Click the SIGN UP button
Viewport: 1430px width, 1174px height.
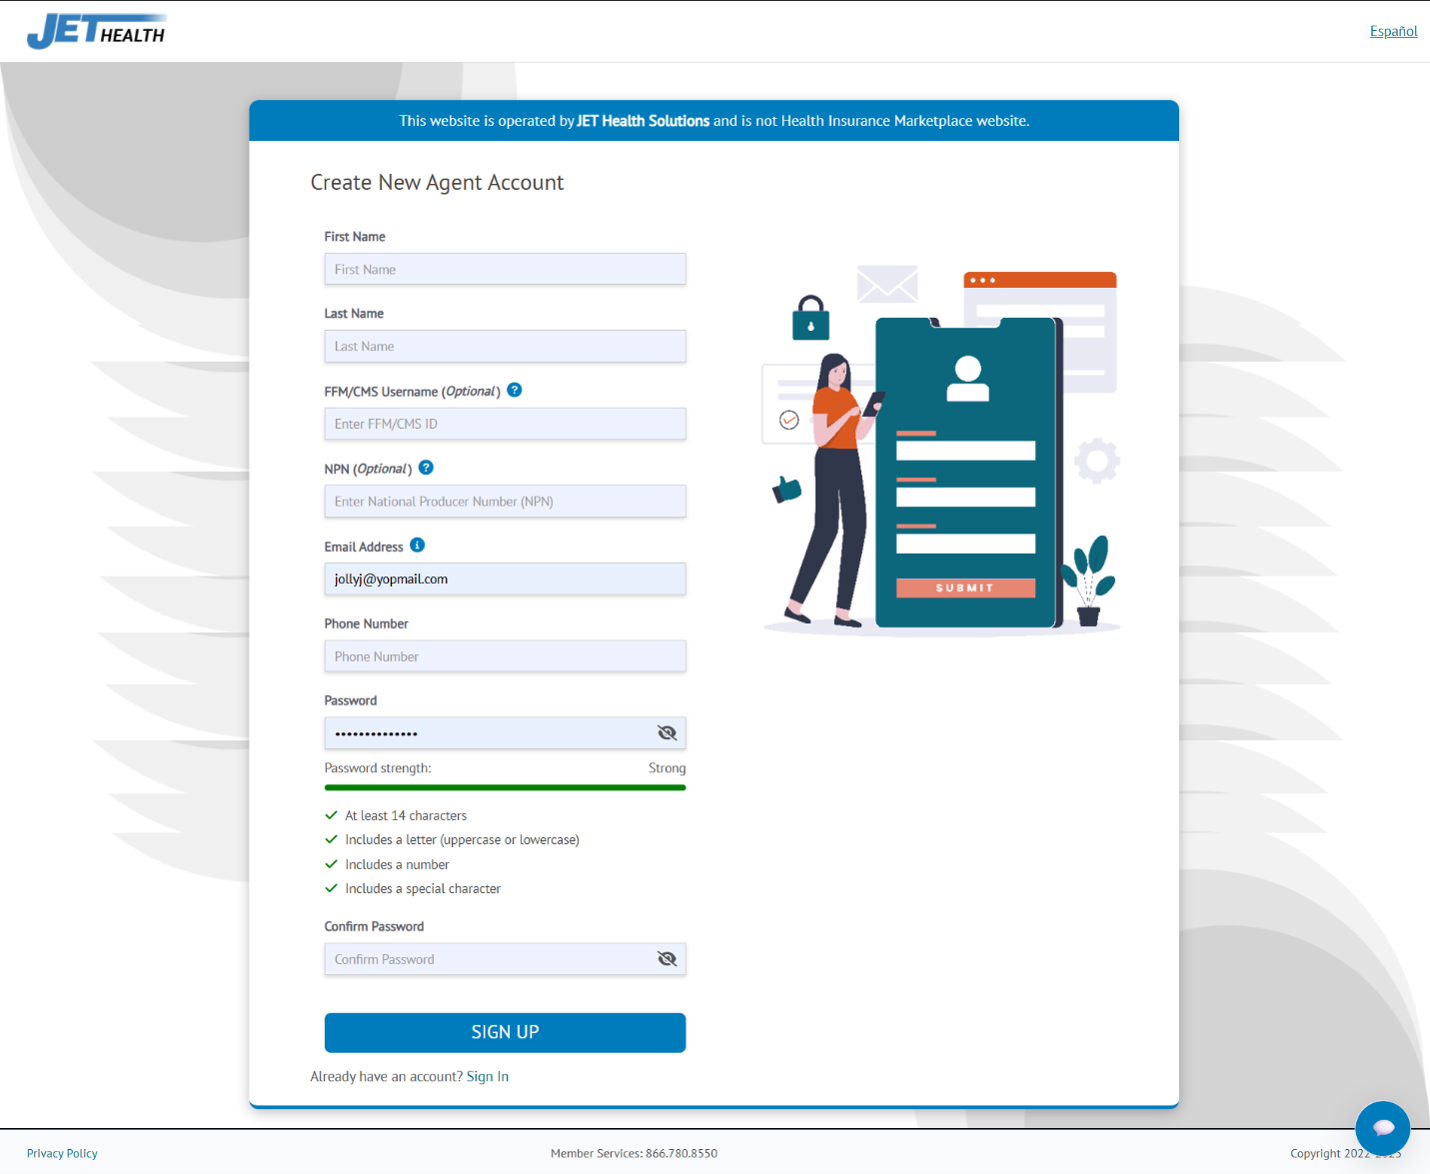(x=505, y=1032)
